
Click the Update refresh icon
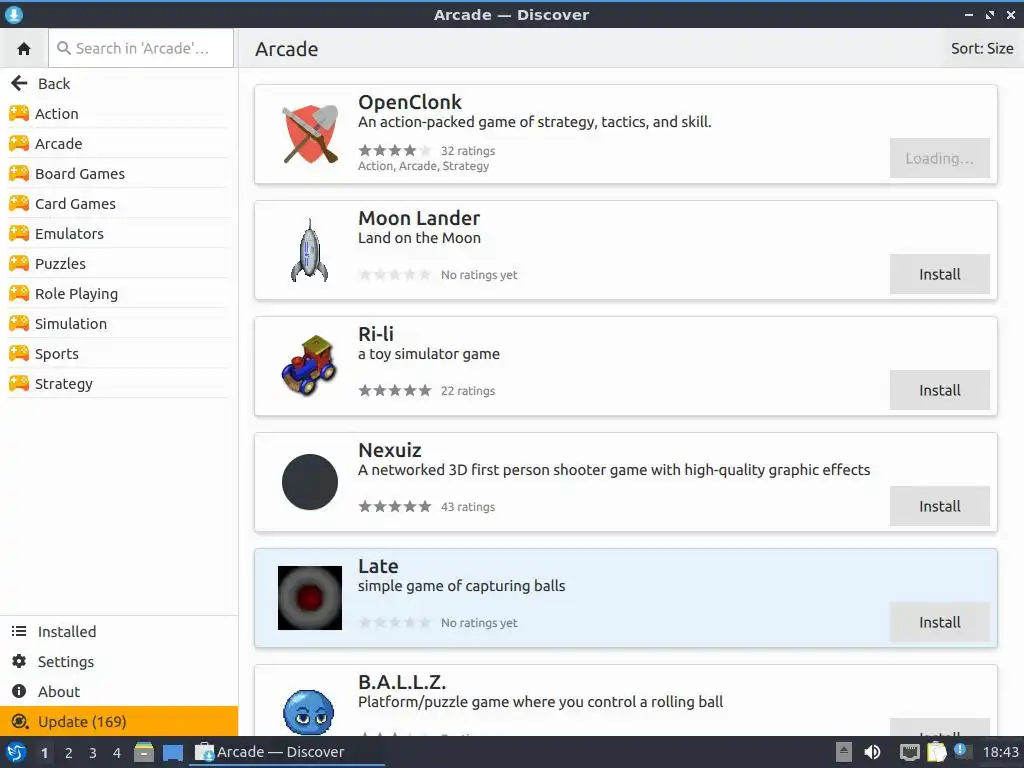point(20,721)
